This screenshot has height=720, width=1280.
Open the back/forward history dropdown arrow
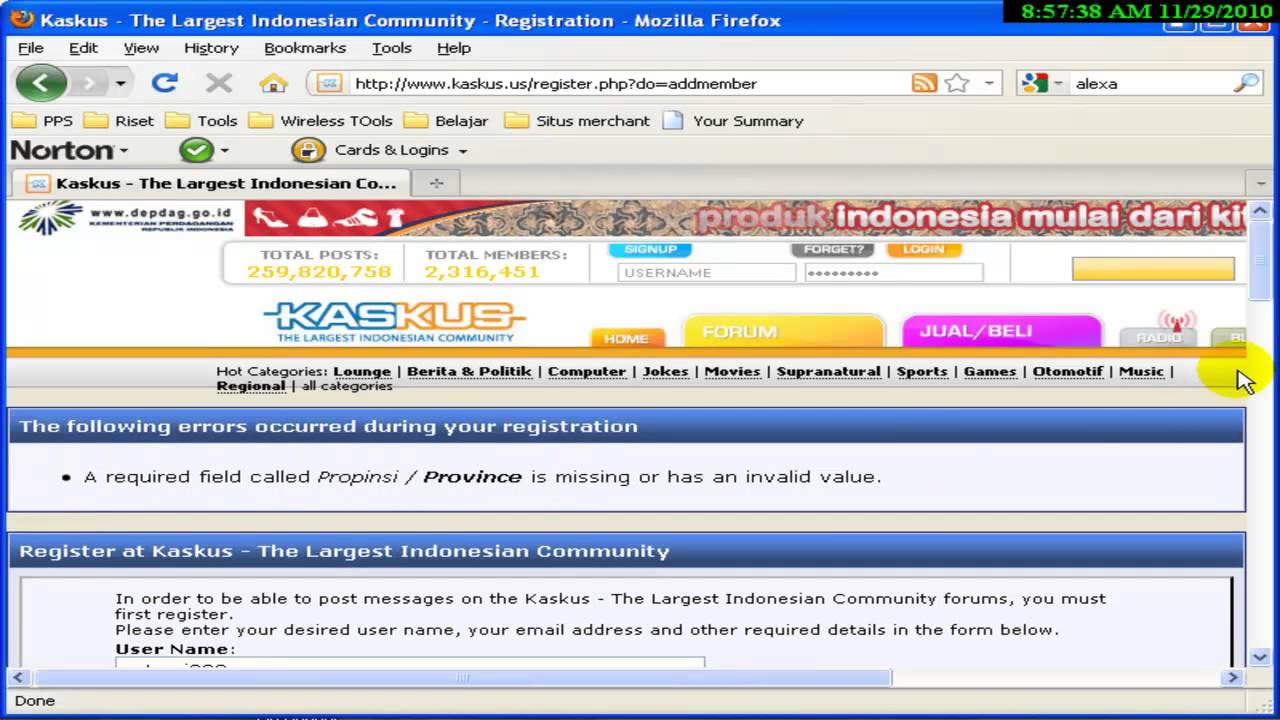pyautogui.click(x=120, y=83)
